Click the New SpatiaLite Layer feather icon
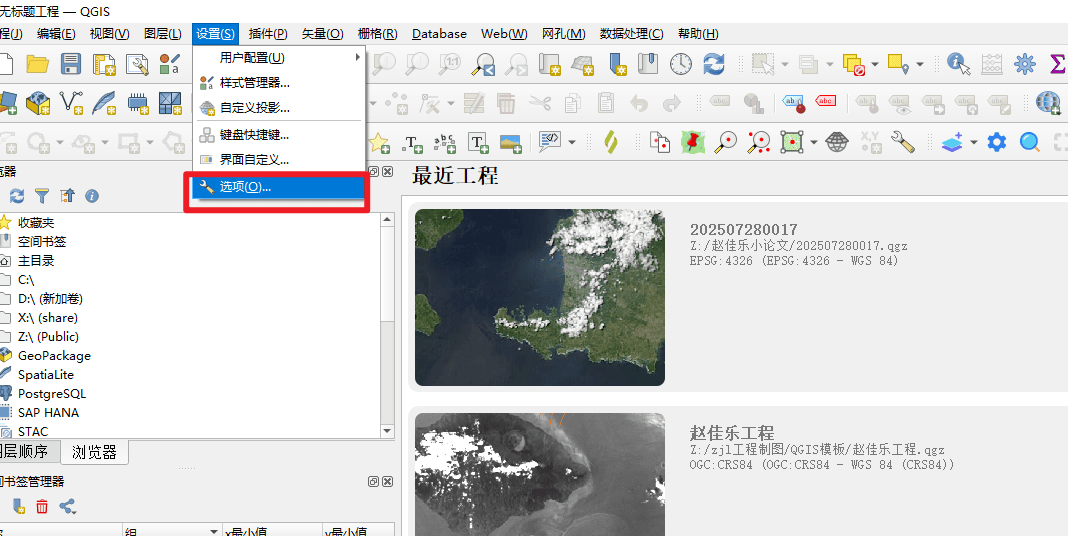 click(x=104, y=103)
